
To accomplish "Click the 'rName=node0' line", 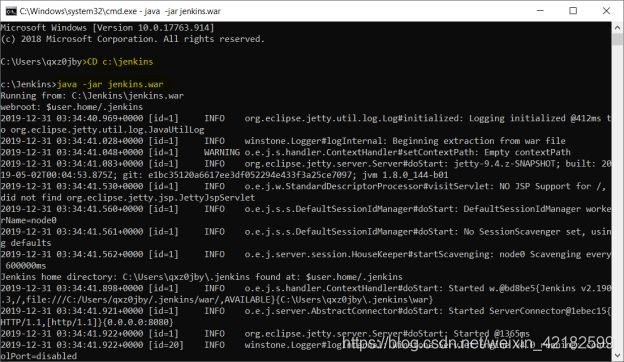I will pos(29,220).
